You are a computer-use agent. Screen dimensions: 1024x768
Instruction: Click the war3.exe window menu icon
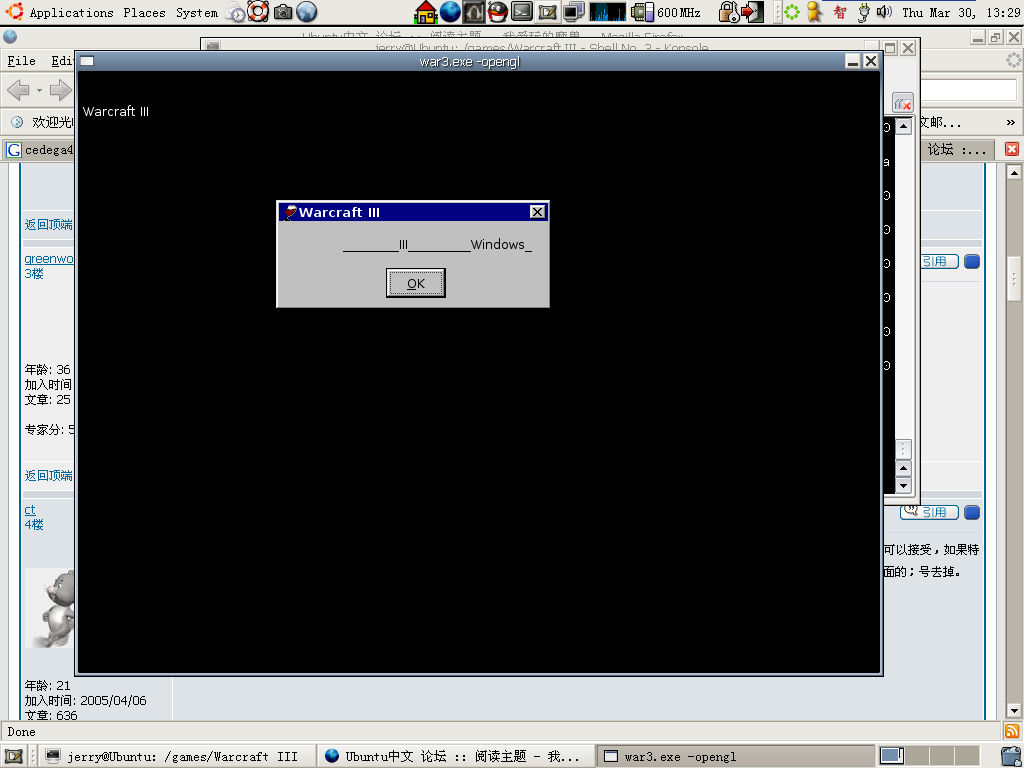(87, 61)
